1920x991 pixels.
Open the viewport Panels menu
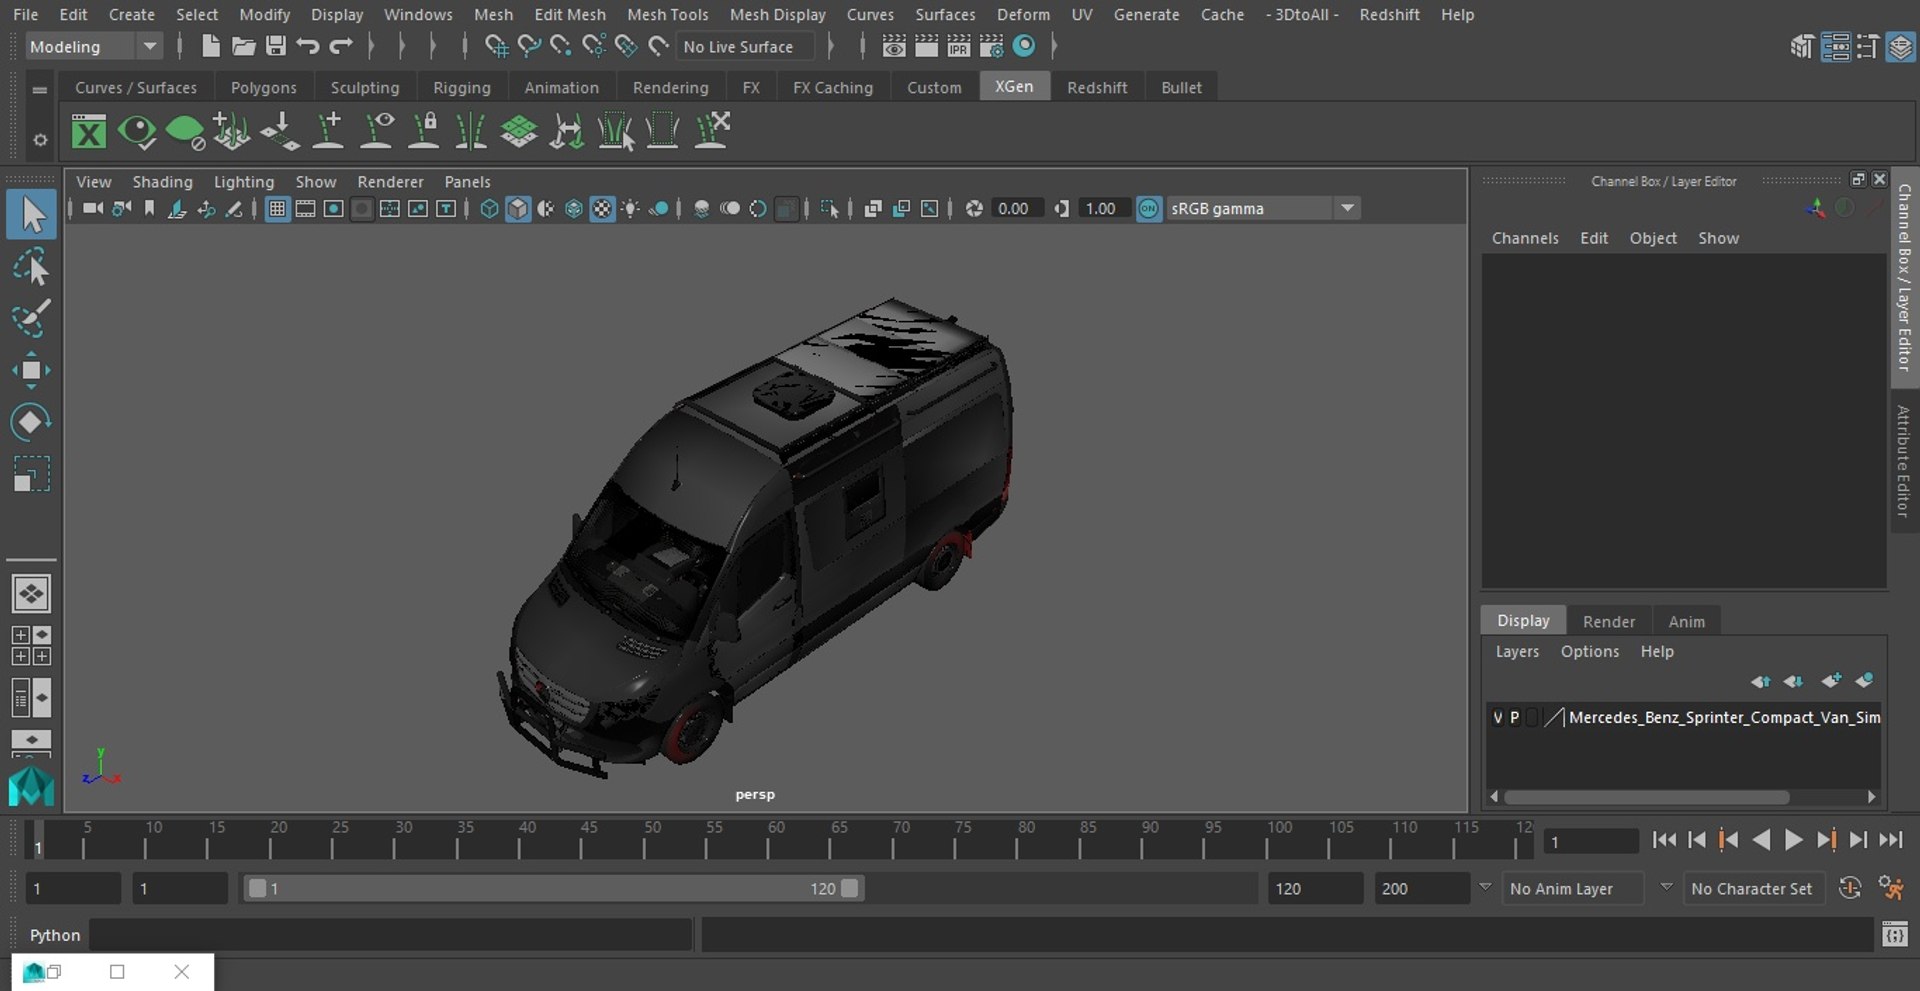point(467,182)
